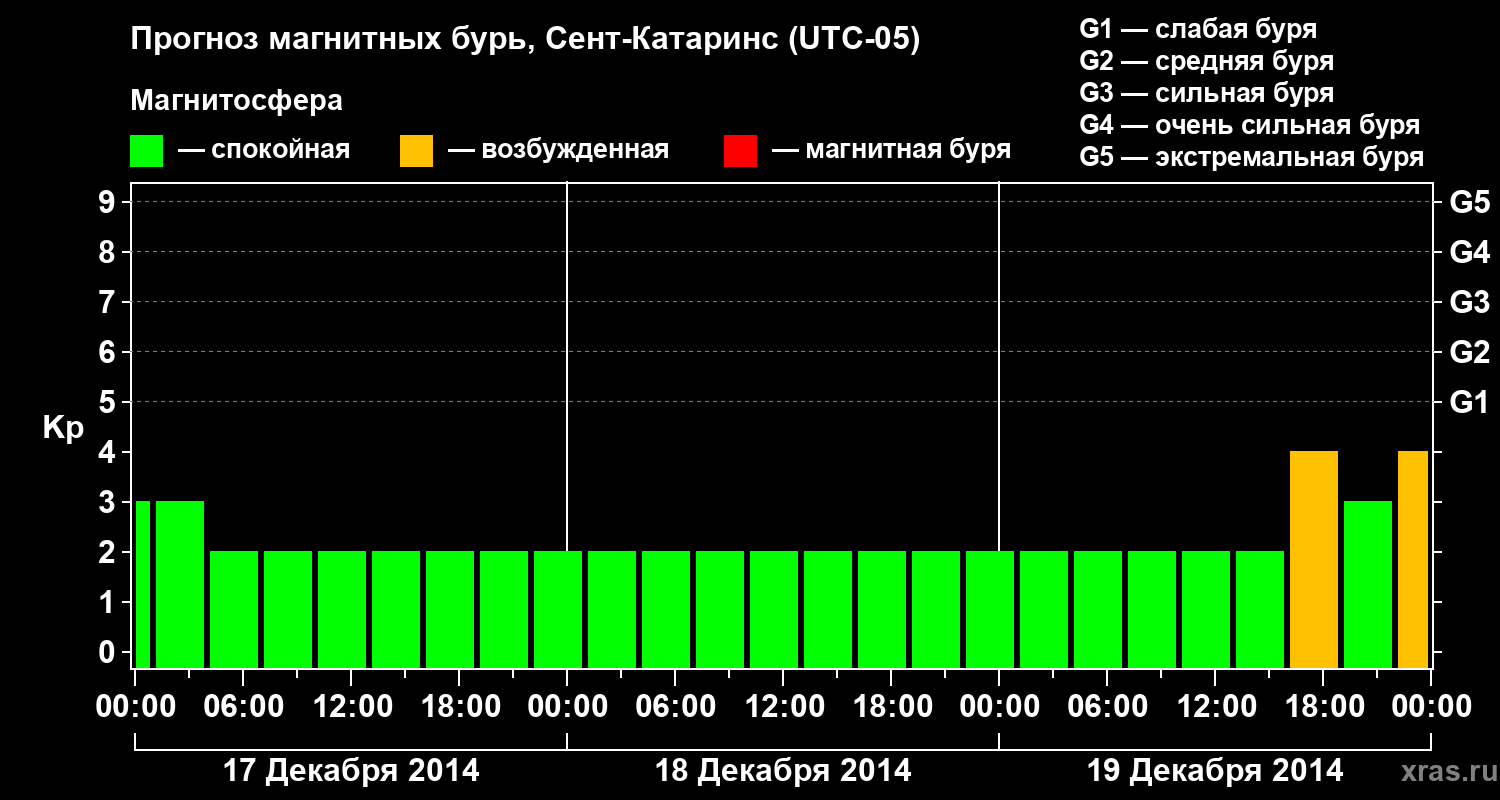The height and width of the screenshot is (800, 1500).
Task: Click the '18 Декабря 2014' date label
Action: pyautogui.click(x=783, y=771)
